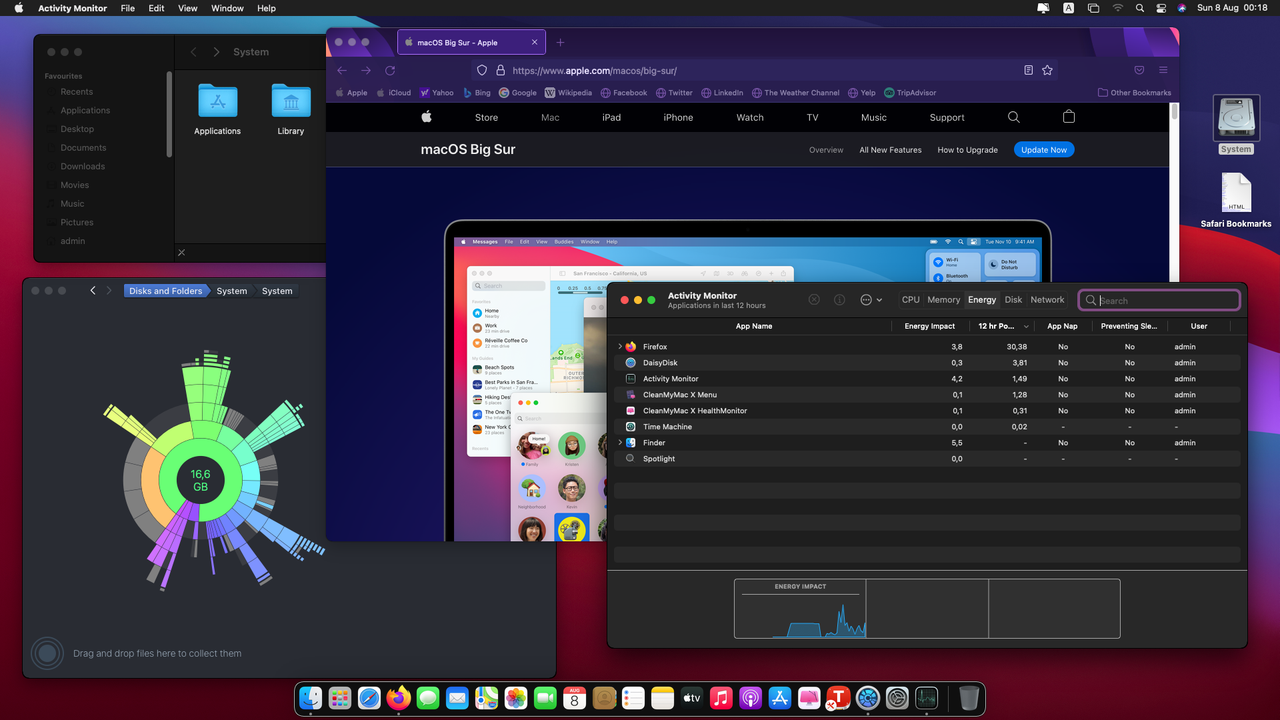Open the search icon on Apple site
1280x720 pixels.
pos(1014,117)
